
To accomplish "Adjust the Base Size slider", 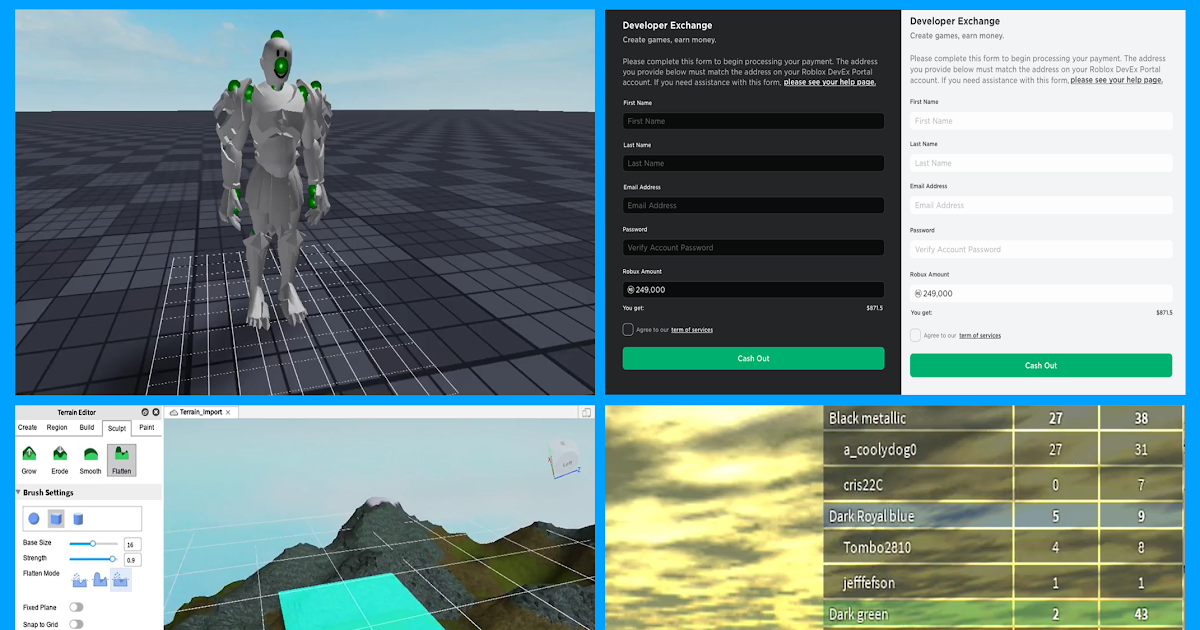I will pyautogui.click(x=92, y=543).
